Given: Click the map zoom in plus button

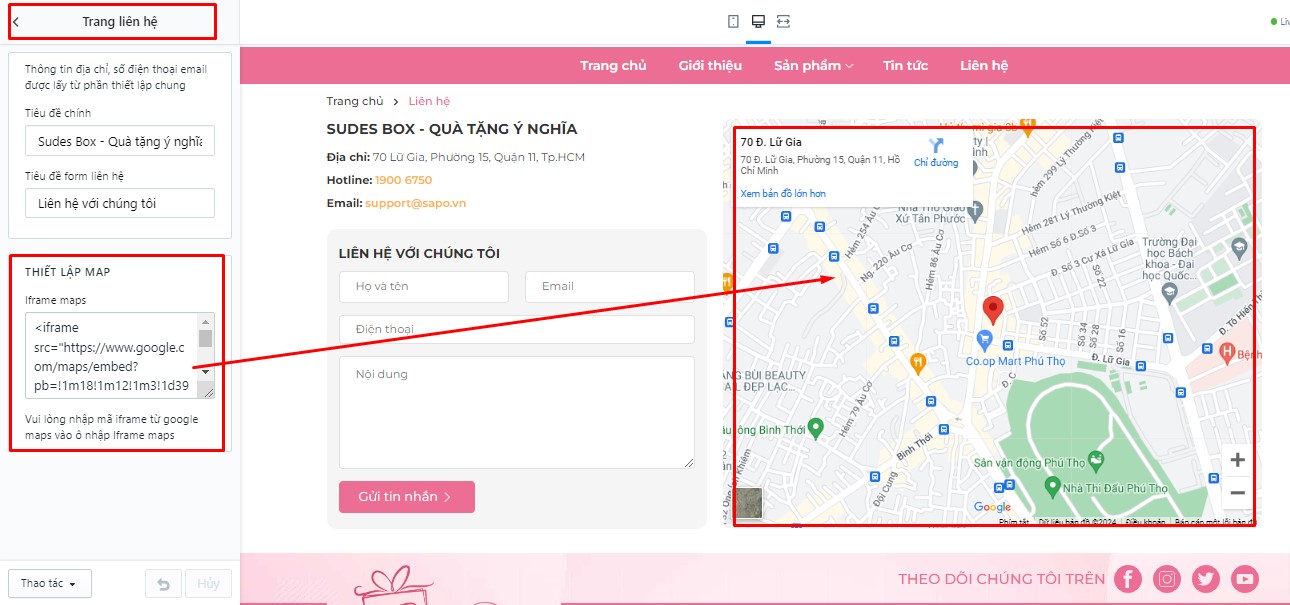Looking at the screenshot, I should click(1238, 460).
